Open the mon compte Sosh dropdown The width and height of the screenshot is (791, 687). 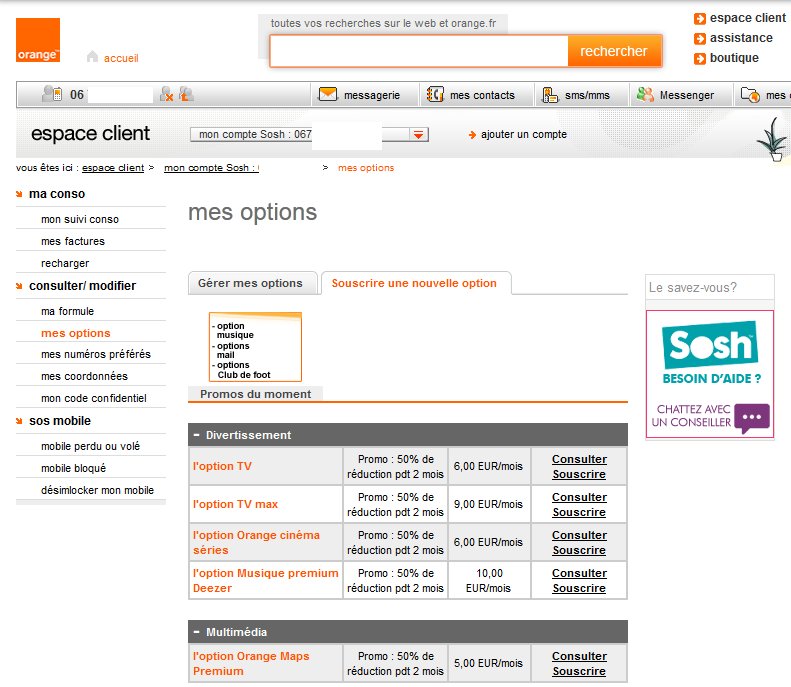(419, 135)
